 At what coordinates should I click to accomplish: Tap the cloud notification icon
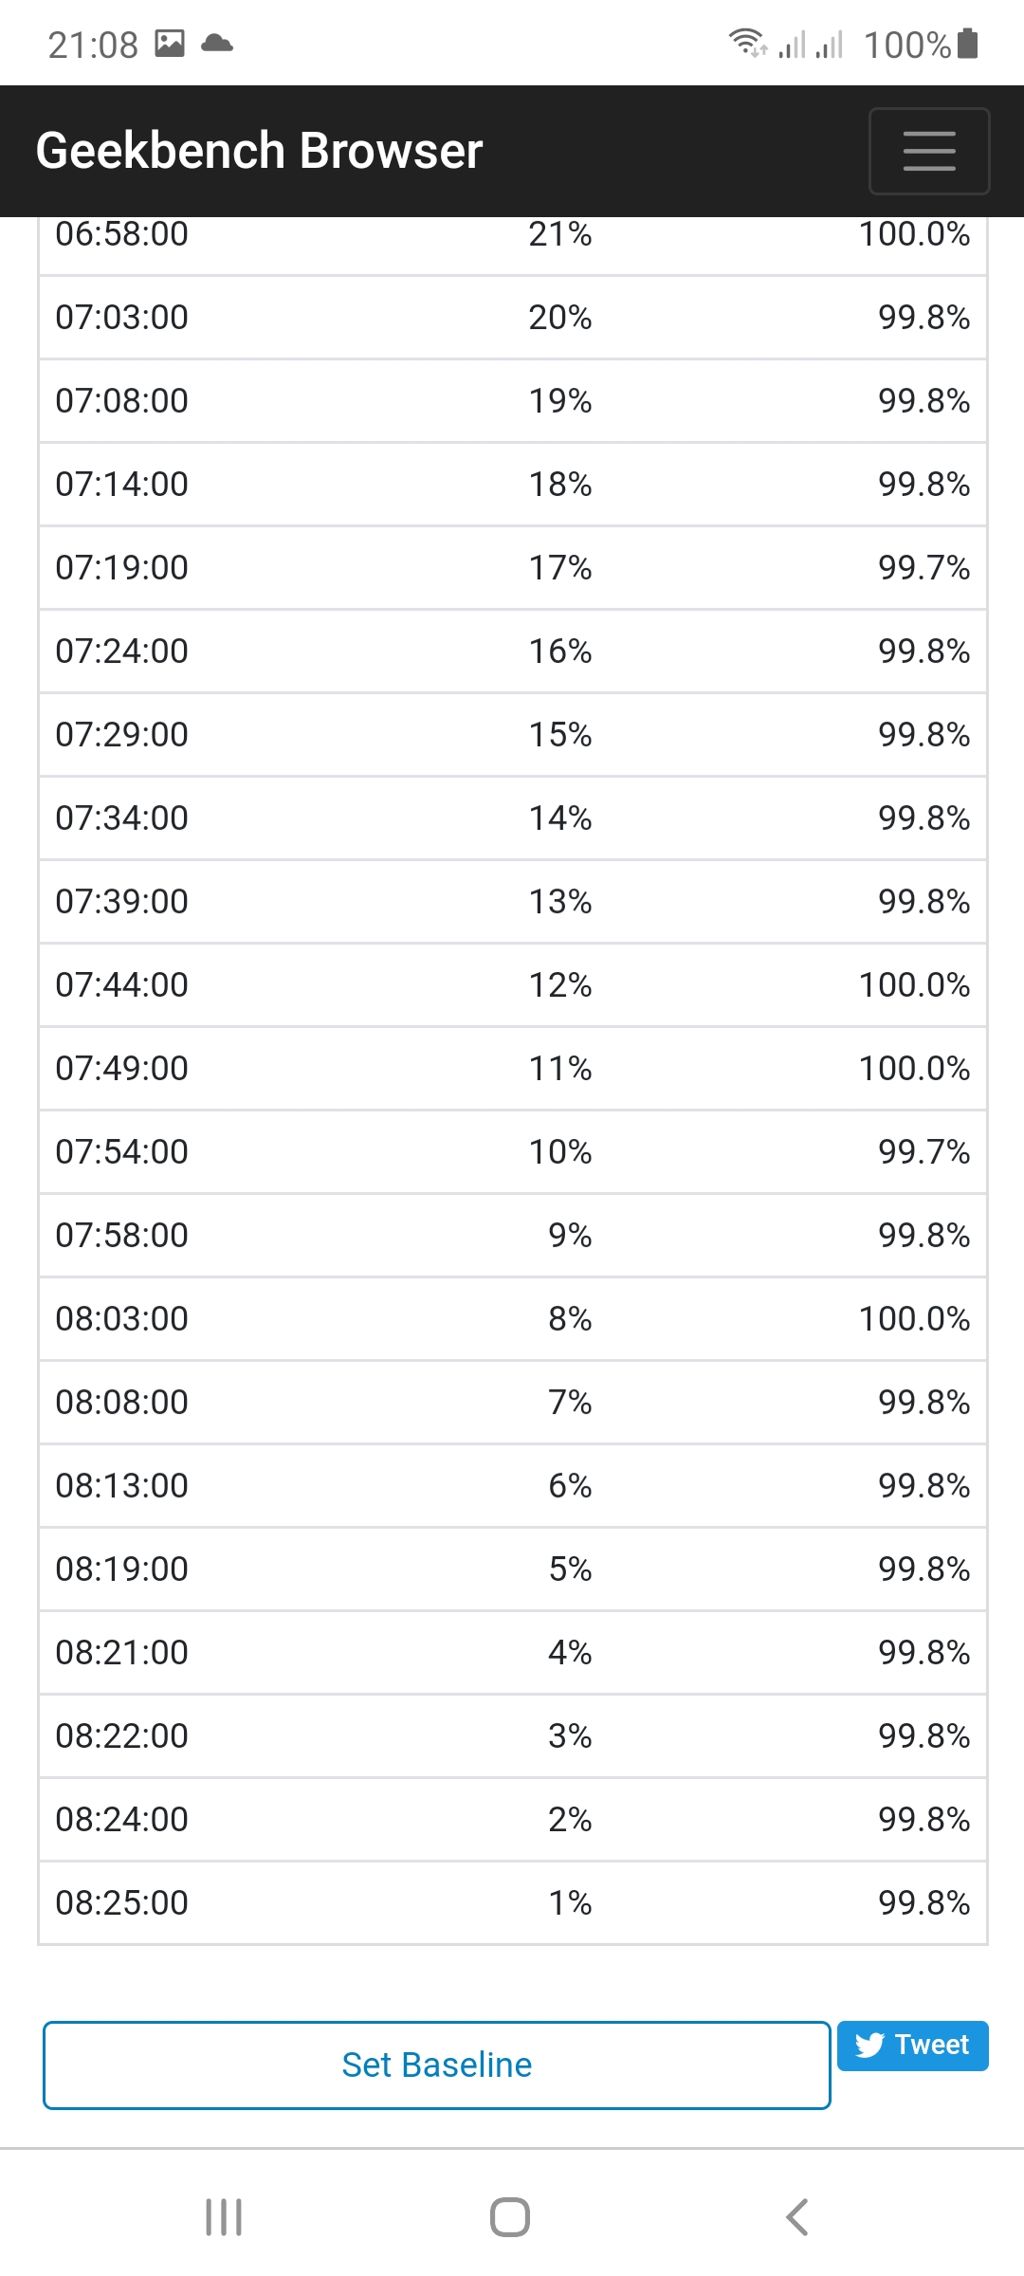217,43
